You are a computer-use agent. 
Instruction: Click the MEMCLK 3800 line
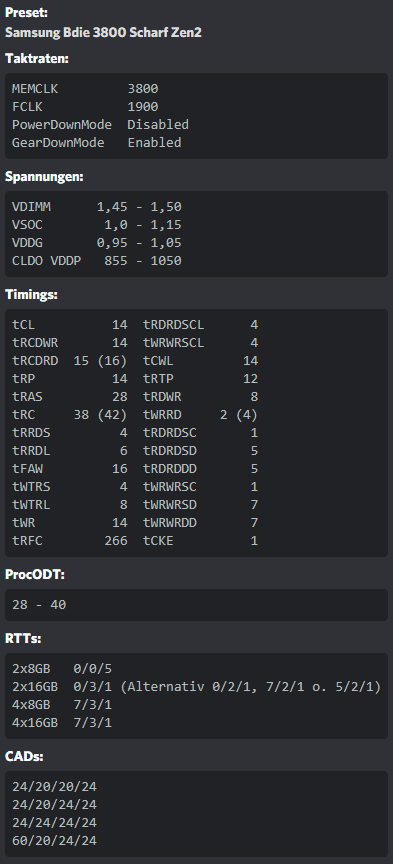85,89
